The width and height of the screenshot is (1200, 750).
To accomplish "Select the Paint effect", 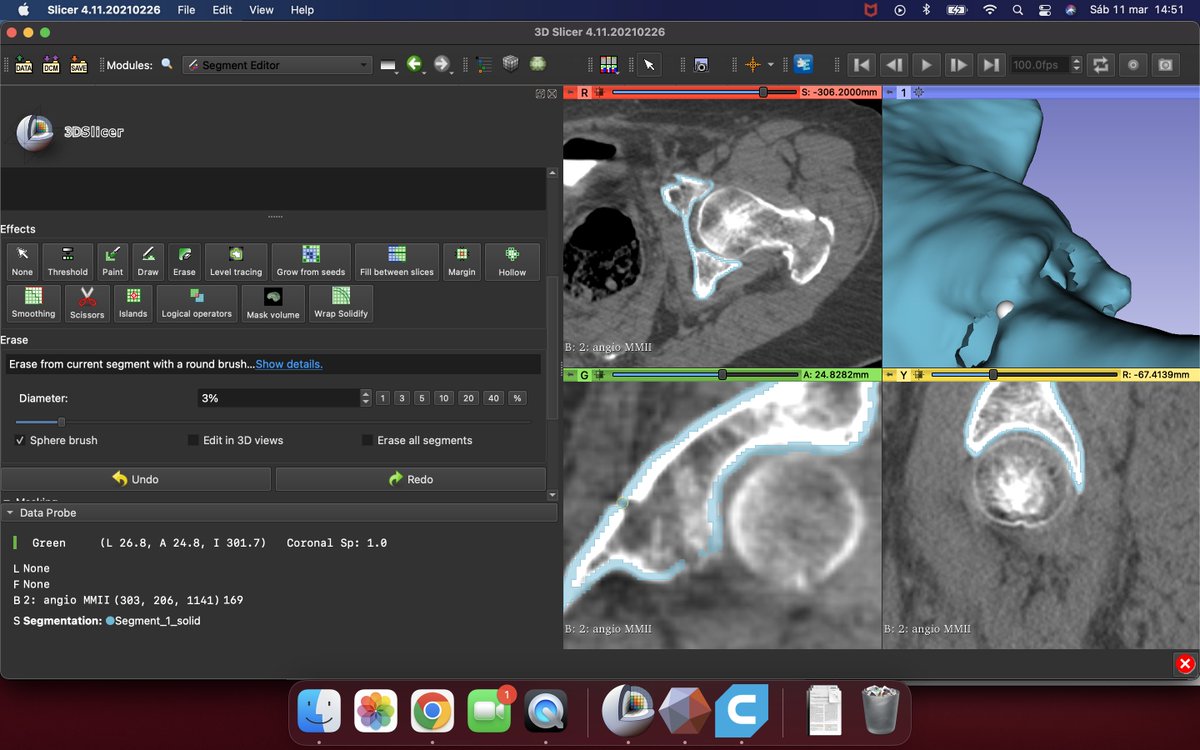I will click(113, 261).
